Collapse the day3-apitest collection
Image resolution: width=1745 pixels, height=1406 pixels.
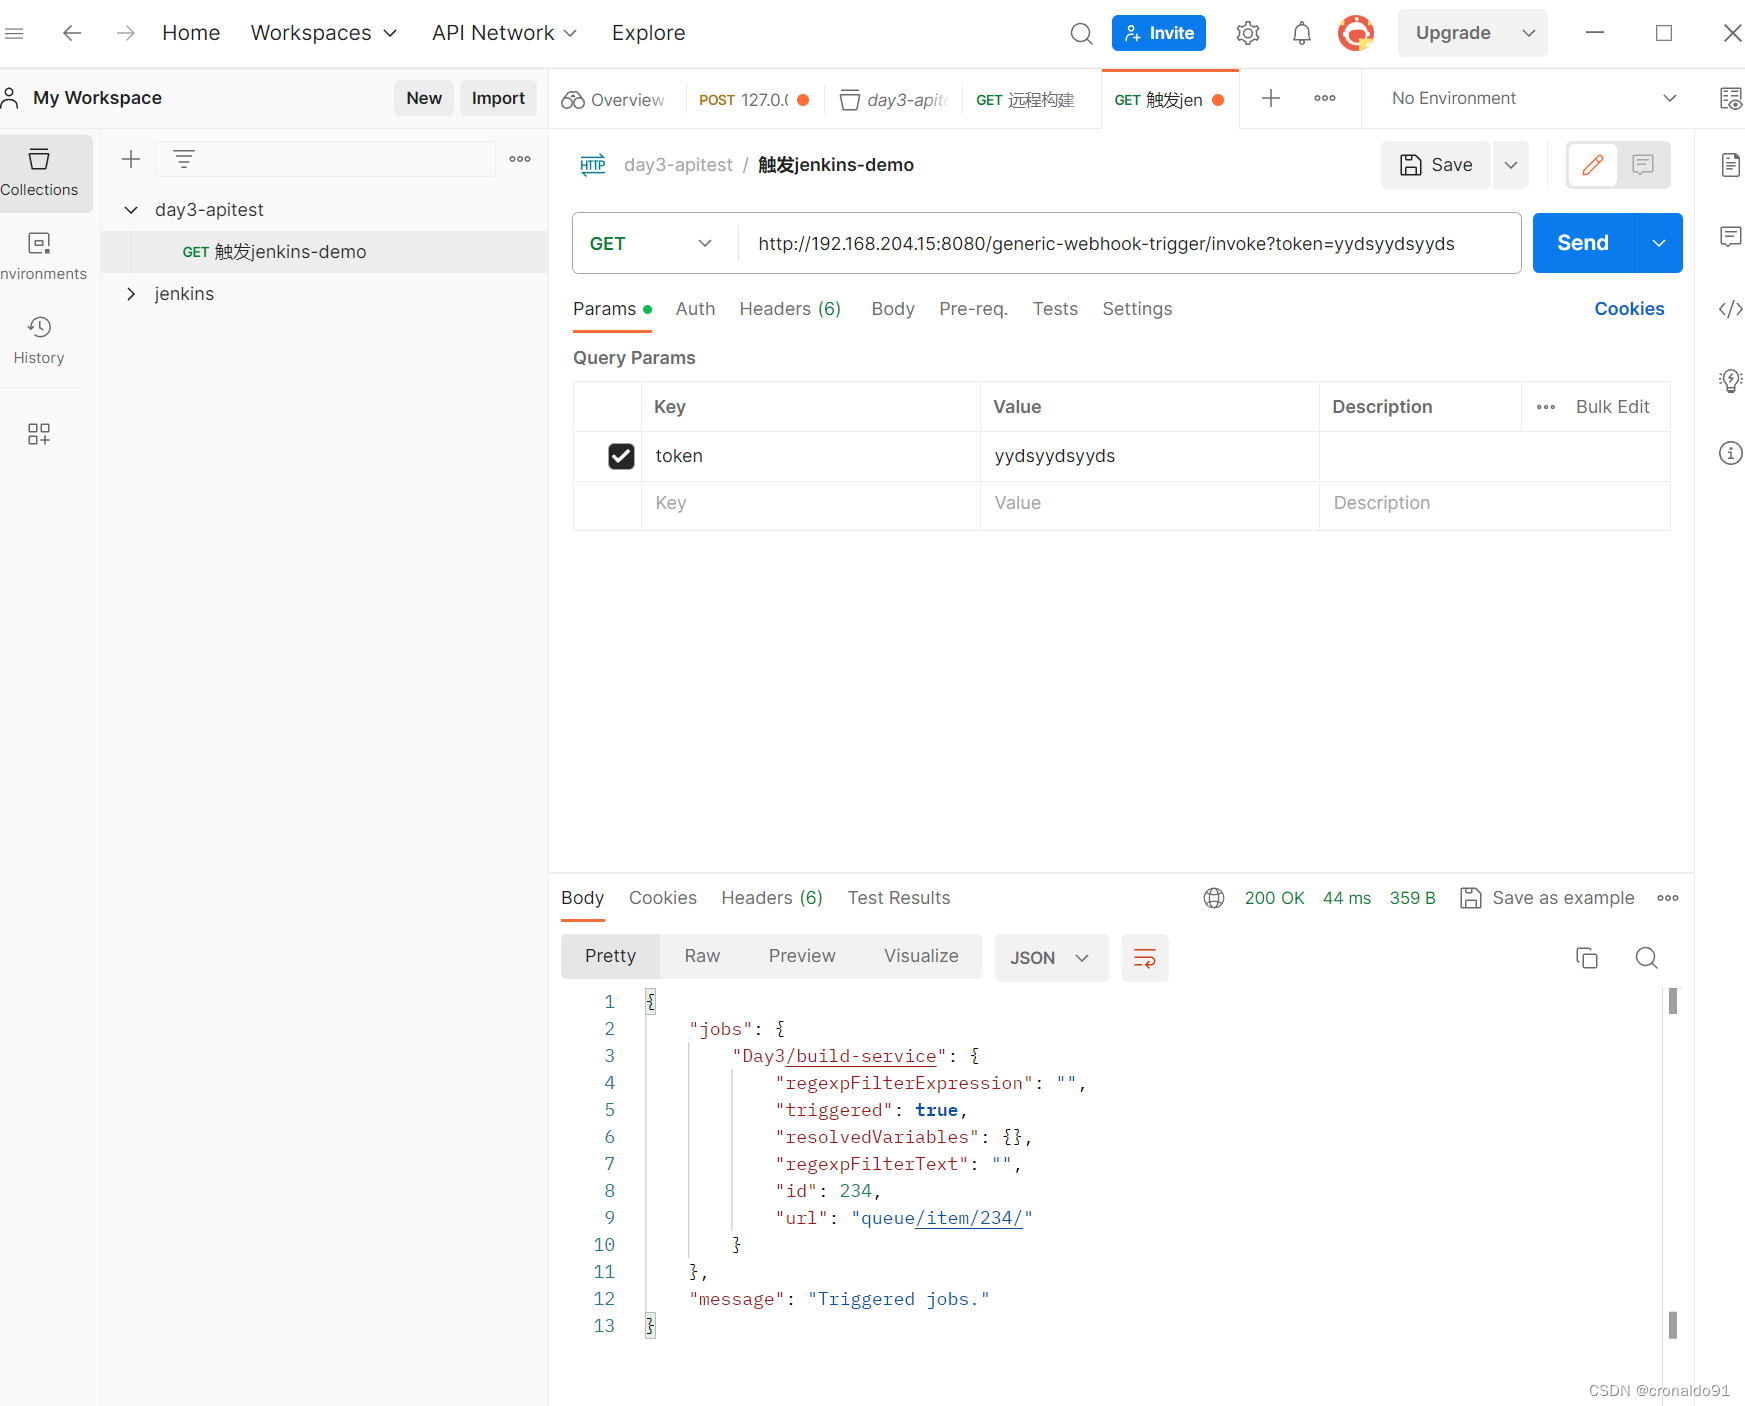coord(131,210)
